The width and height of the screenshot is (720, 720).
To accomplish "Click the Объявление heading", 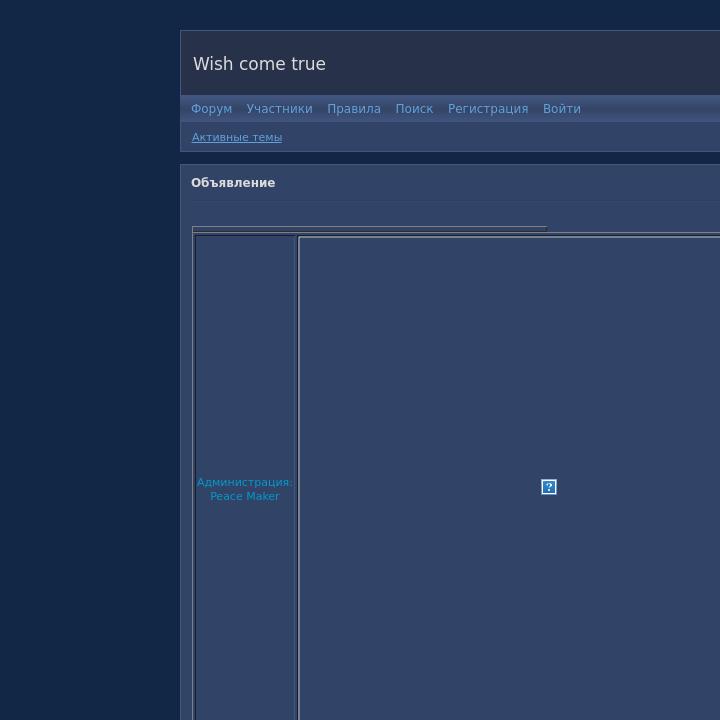I will coord(233,183).
